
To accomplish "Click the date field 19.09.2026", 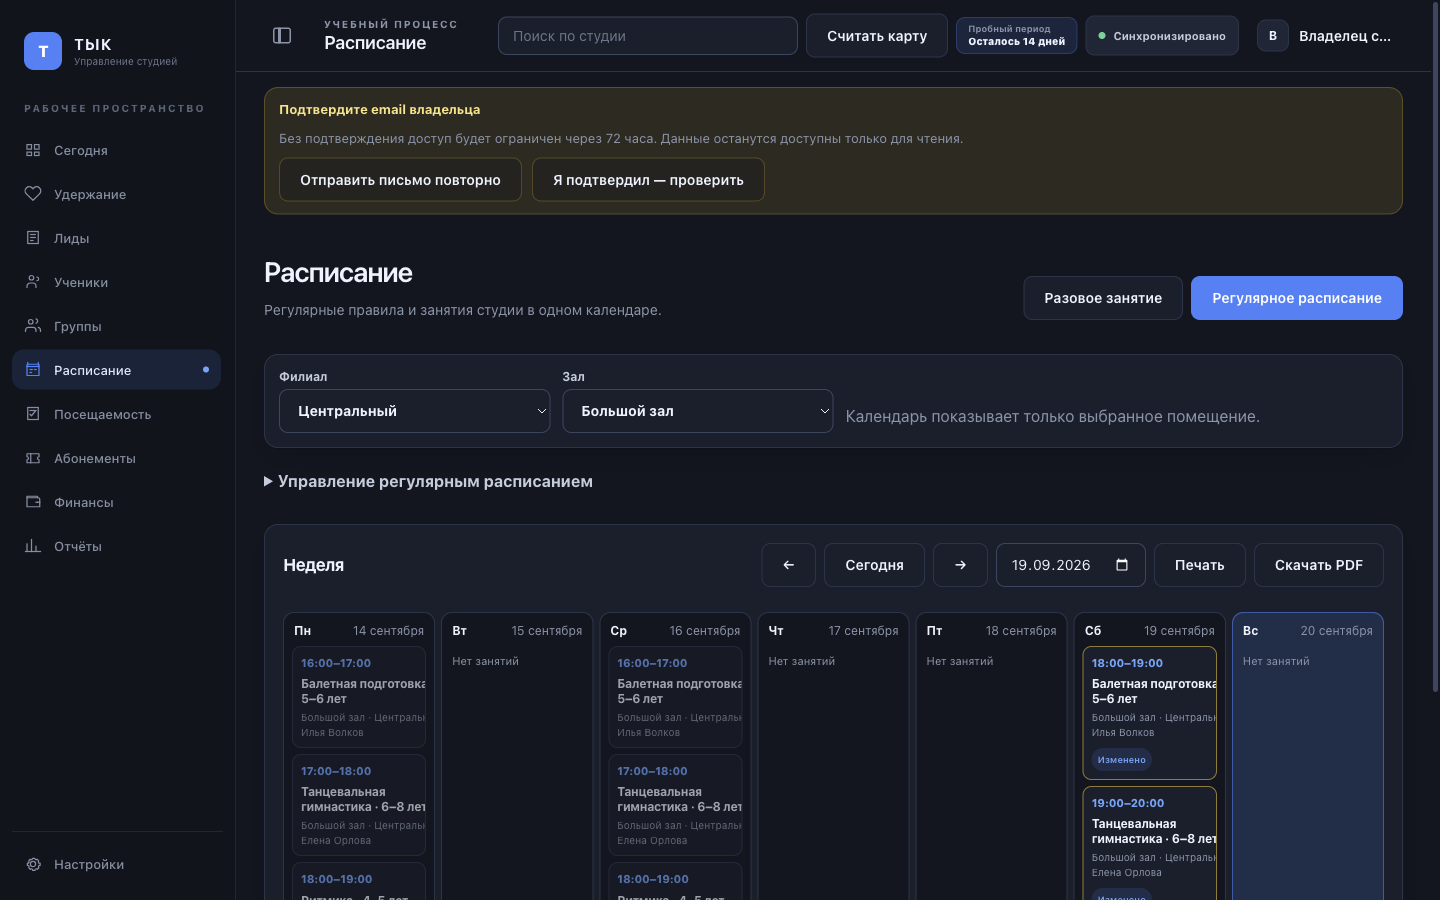I will [1071, 565].
